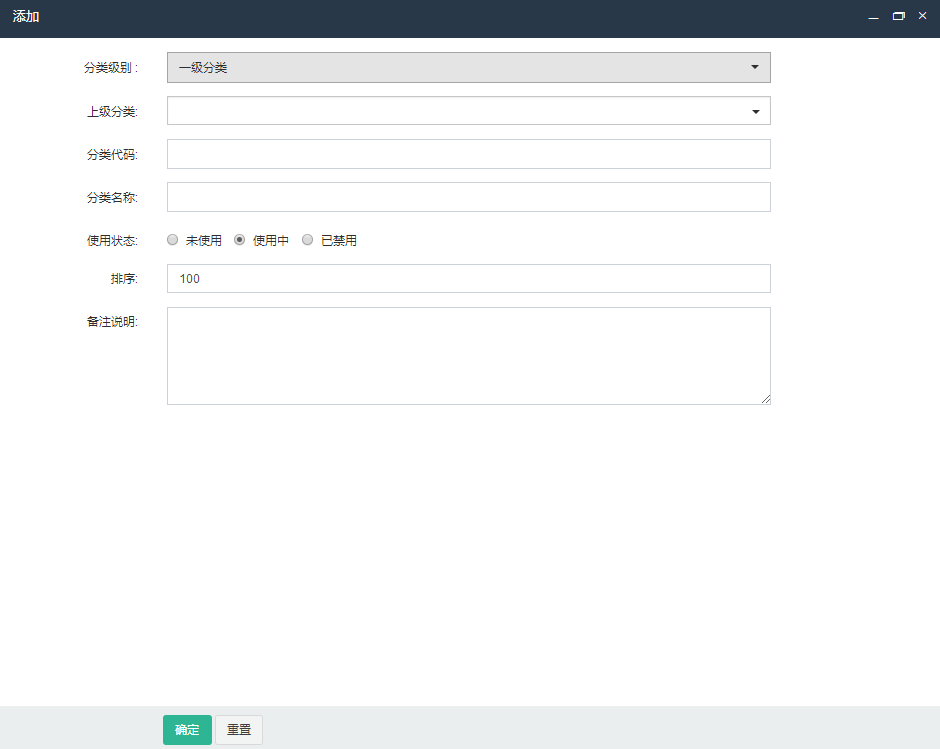940x749 pixels.
Task: Click the 重置 reset button
Action: click(x=239, y=730)
